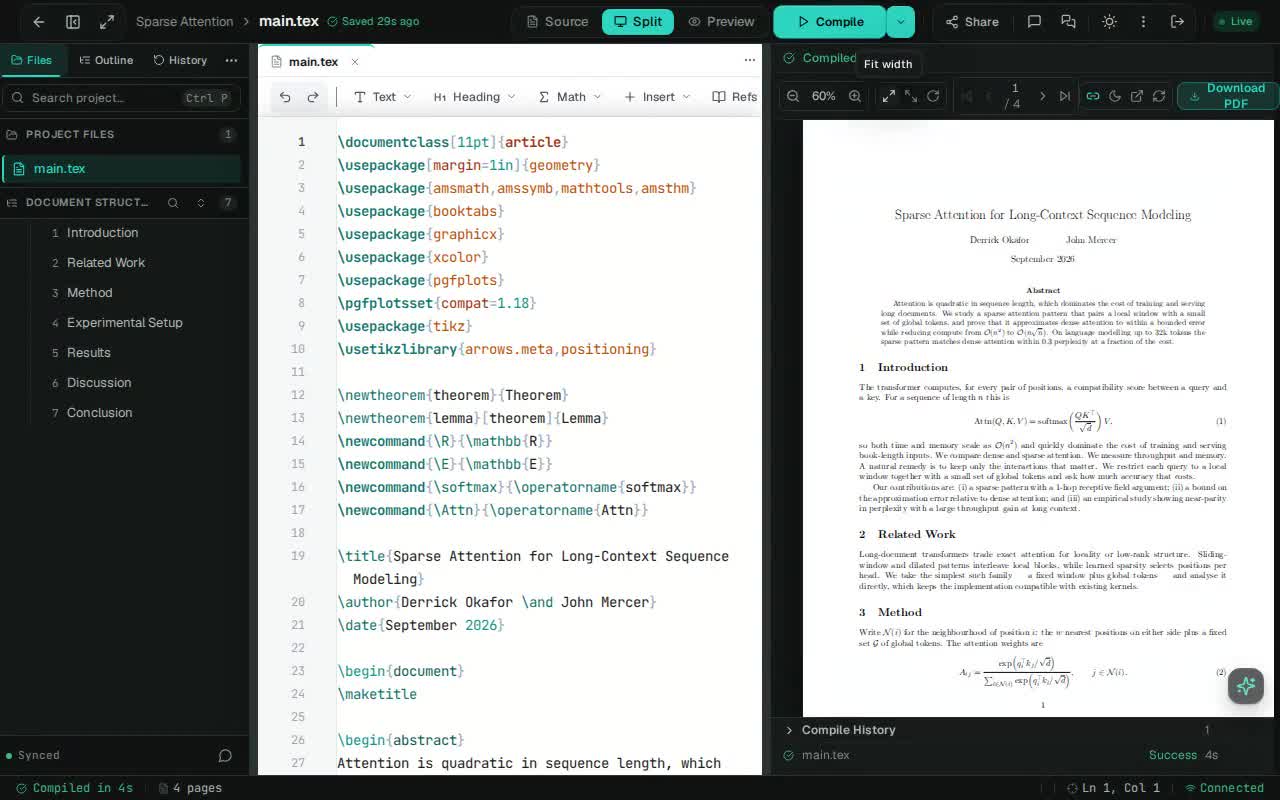Screen dimensions: 1280x800
Task: Rotate the PDF preview
Action: (933, 96)
